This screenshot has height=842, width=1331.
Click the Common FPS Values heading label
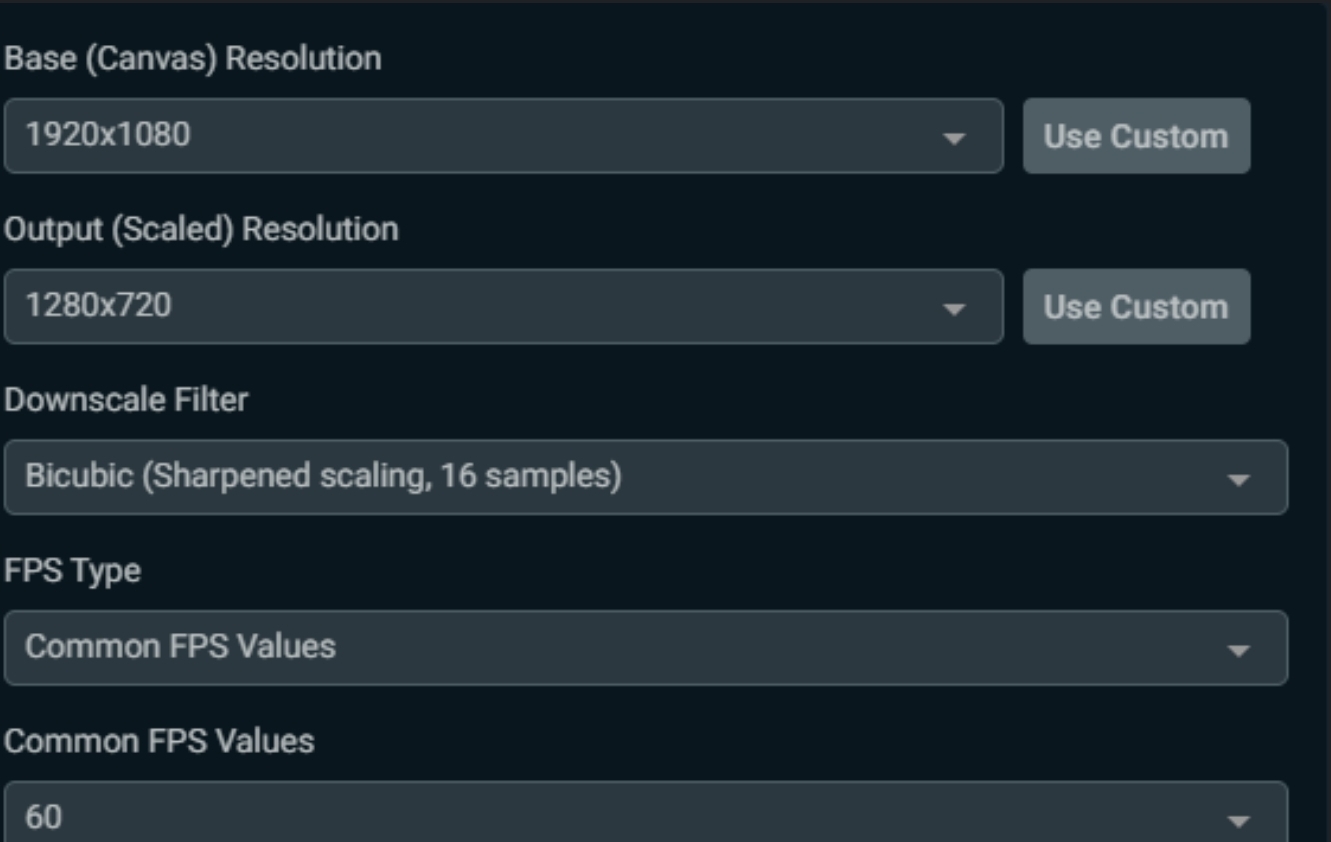159,741
